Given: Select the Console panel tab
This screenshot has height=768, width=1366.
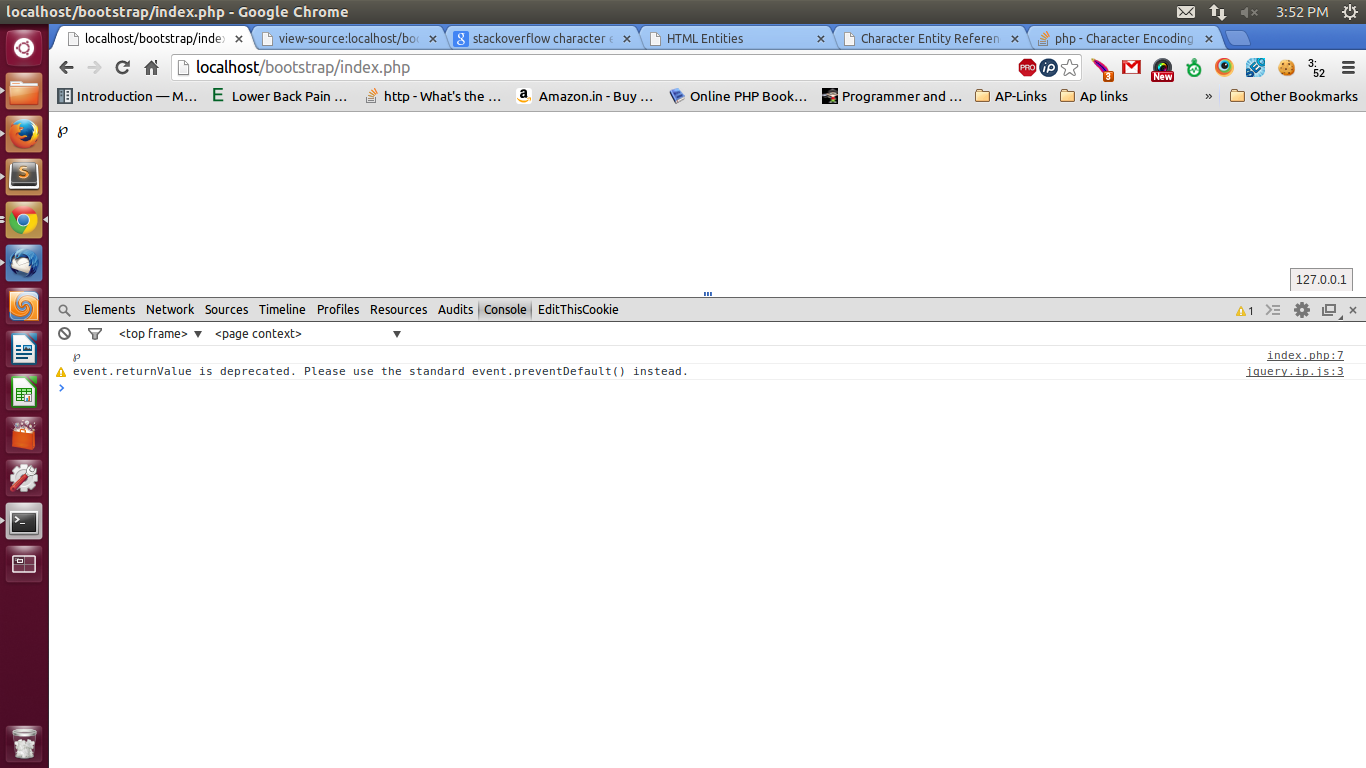Looking at the screenshot, I should coord(505,310).
